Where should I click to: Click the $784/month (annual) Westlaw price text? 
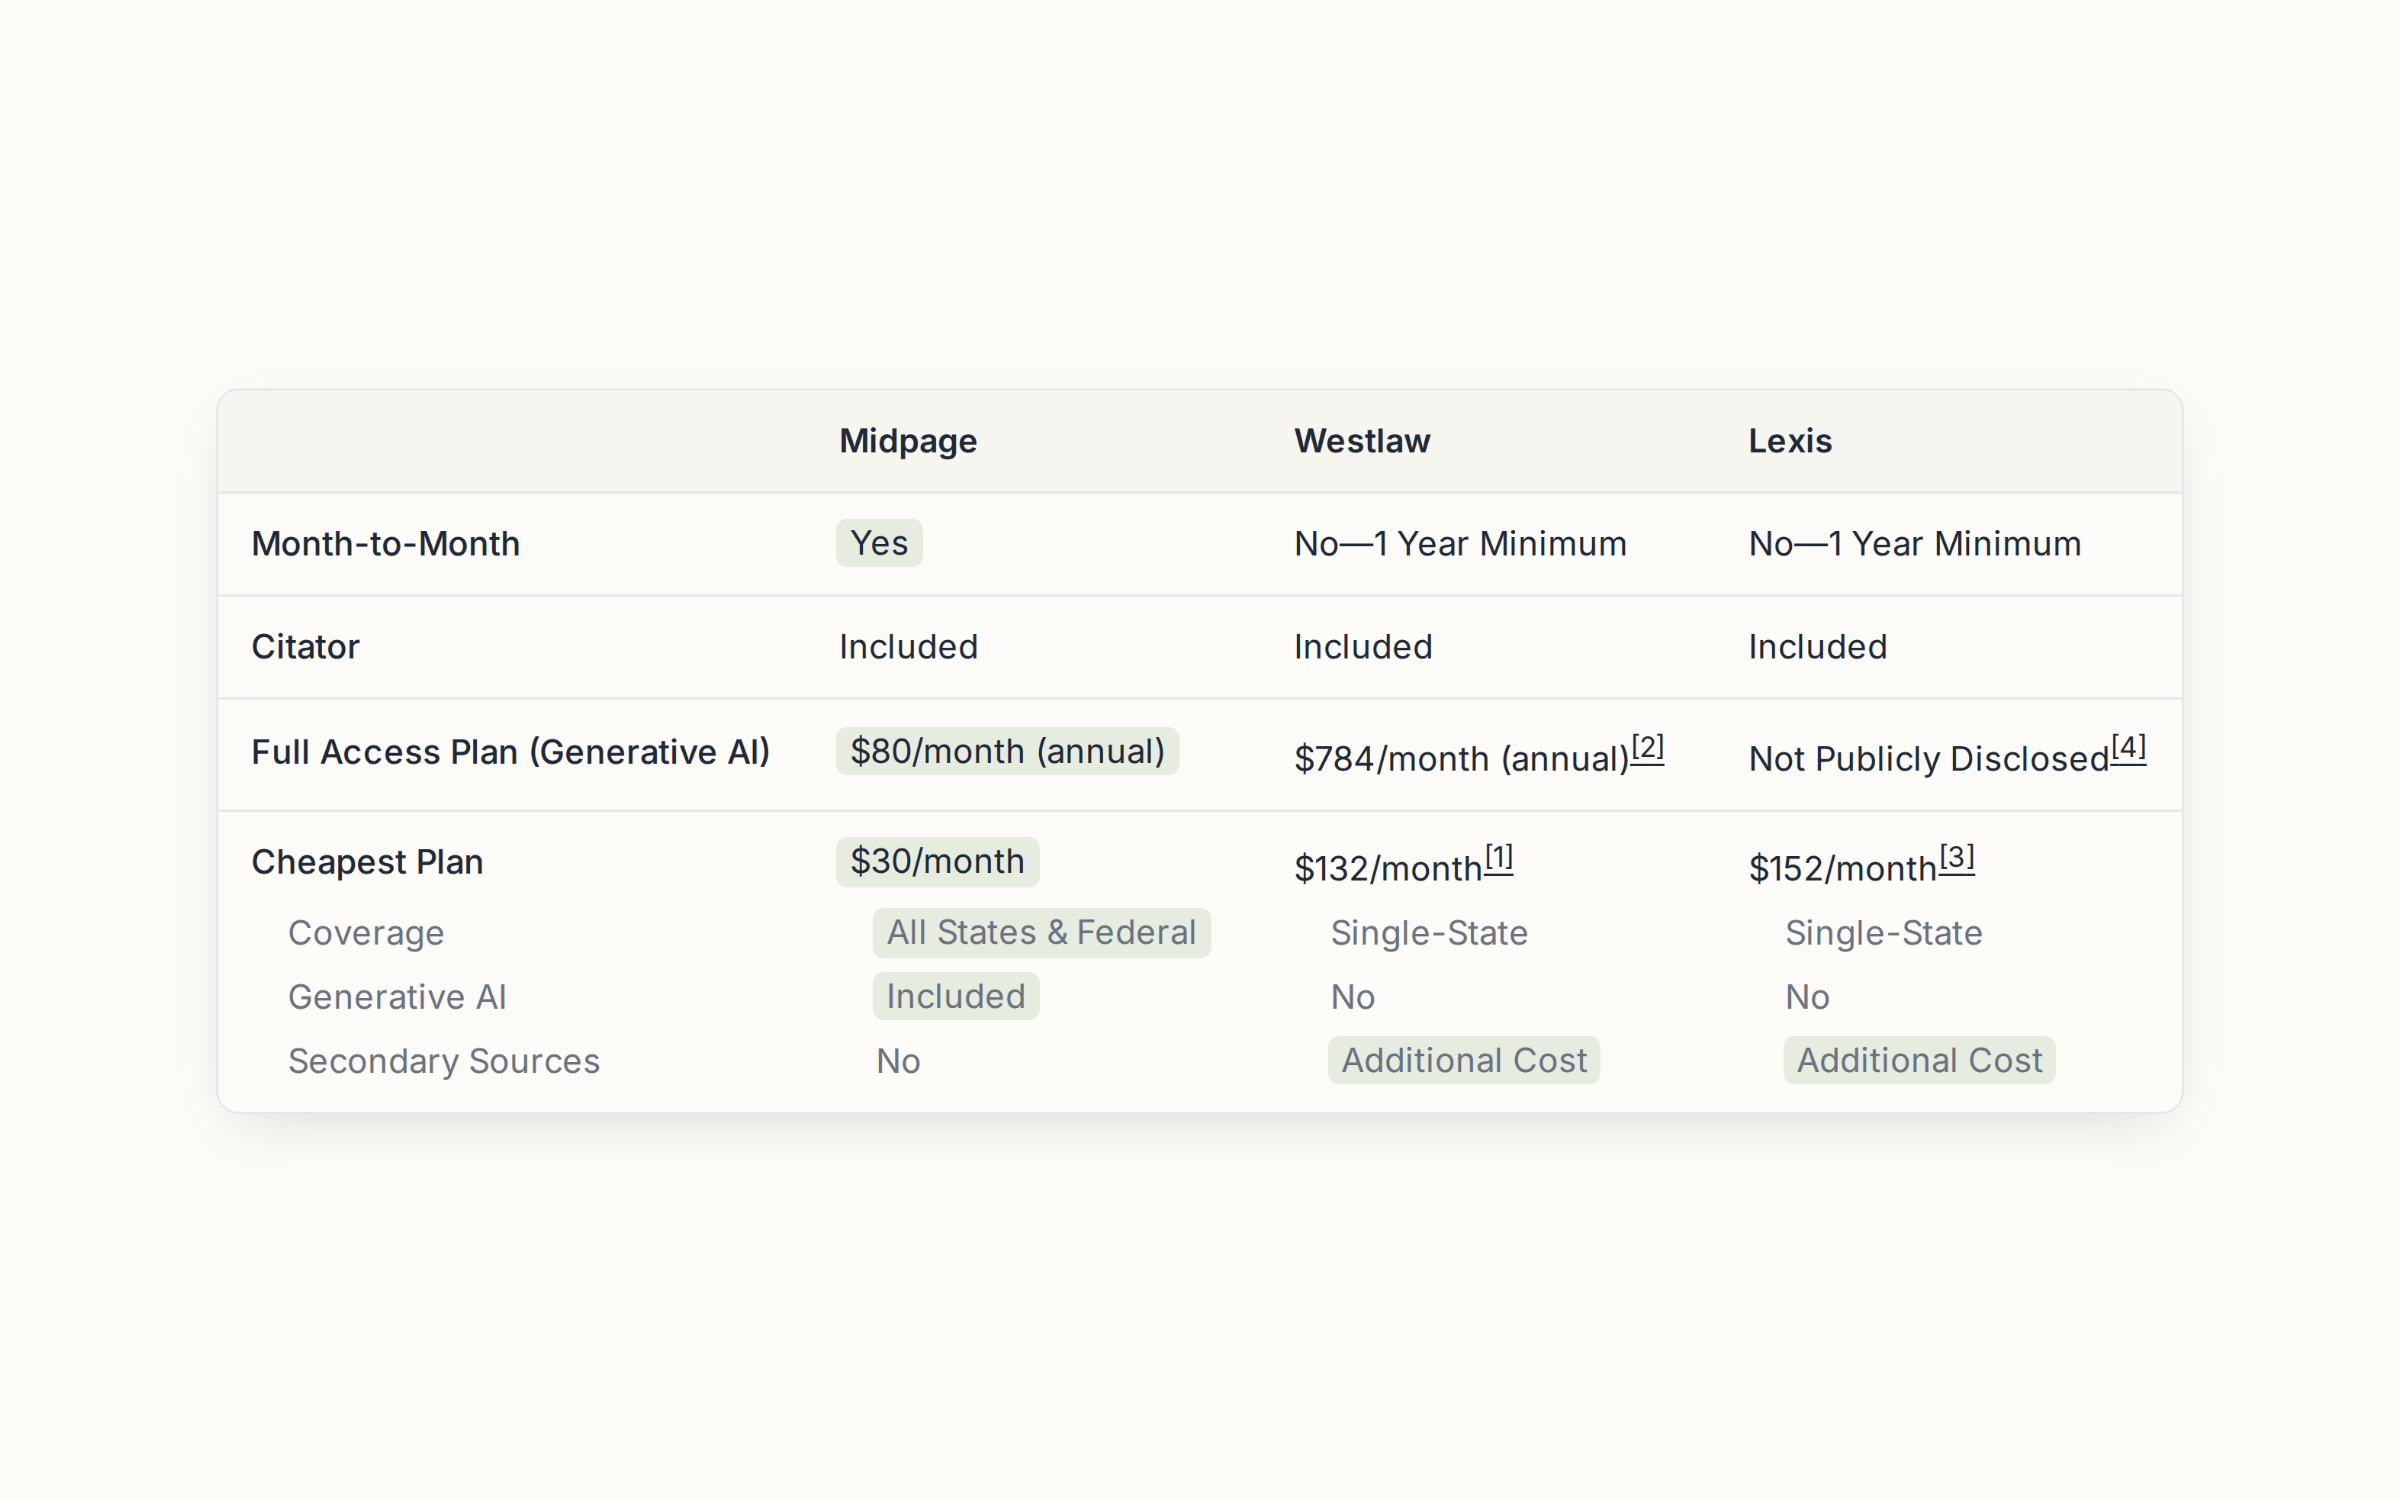[1462, 759]
